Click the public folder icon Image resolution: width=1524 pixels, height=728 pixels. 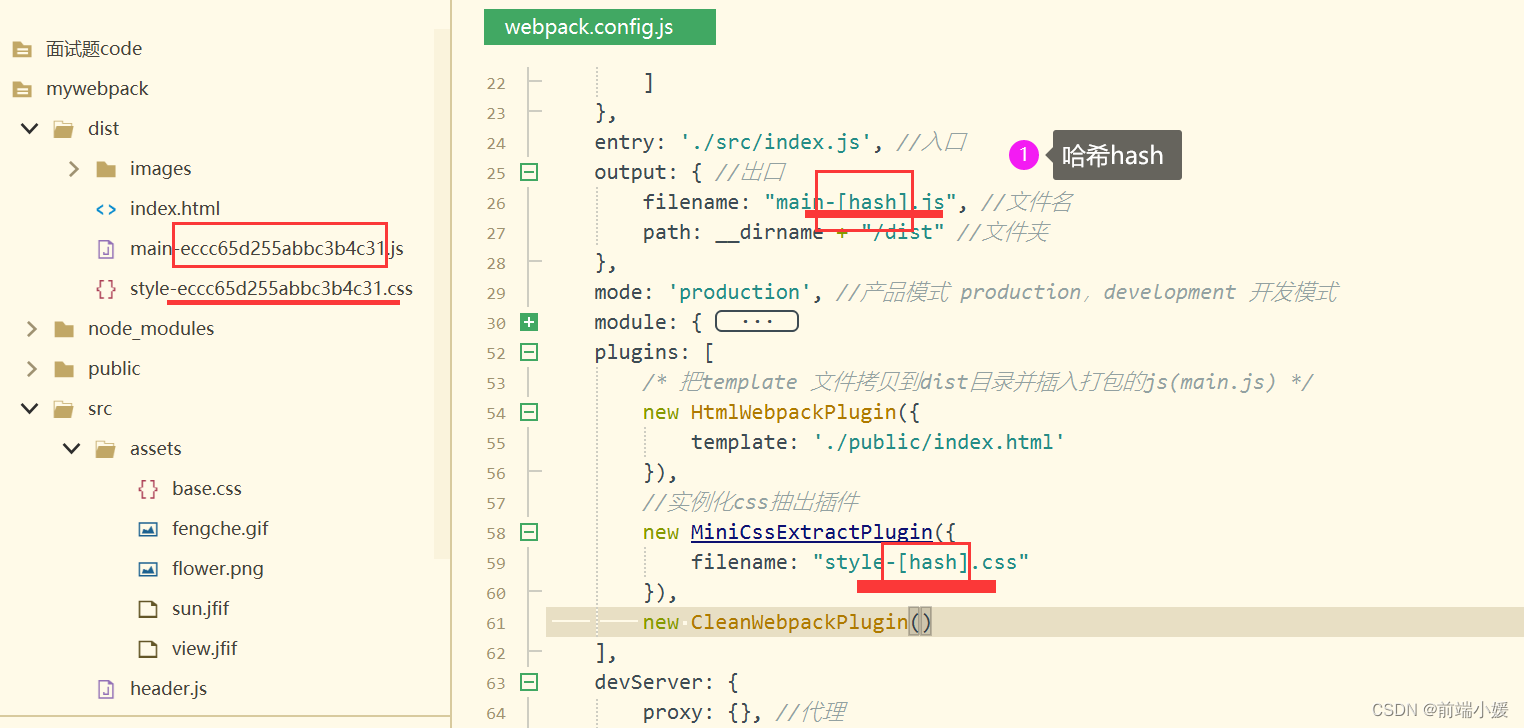tap(64, 369)
